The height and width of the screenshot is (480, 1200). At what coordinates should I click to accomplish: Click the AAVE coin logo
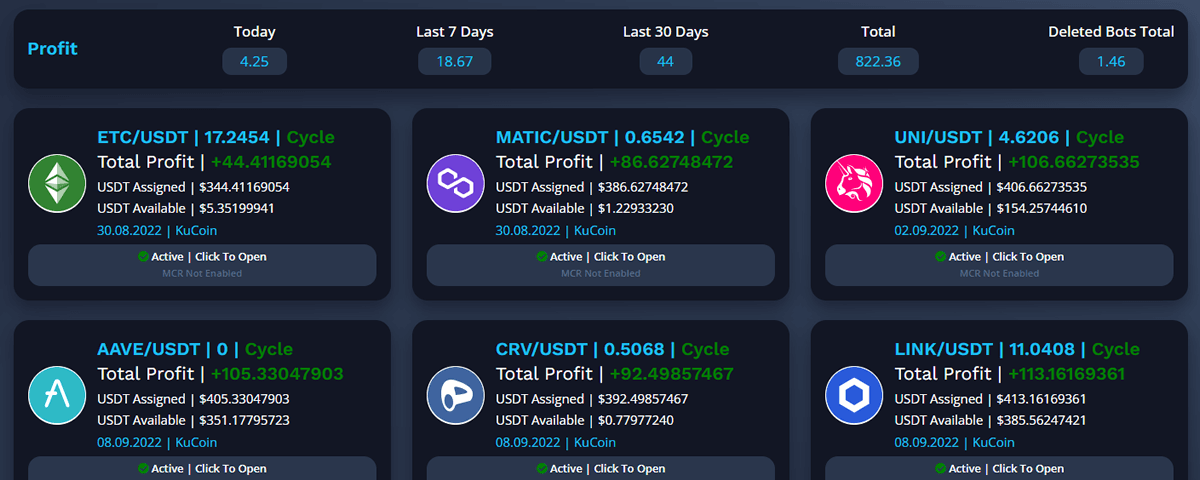click(58, 395)
